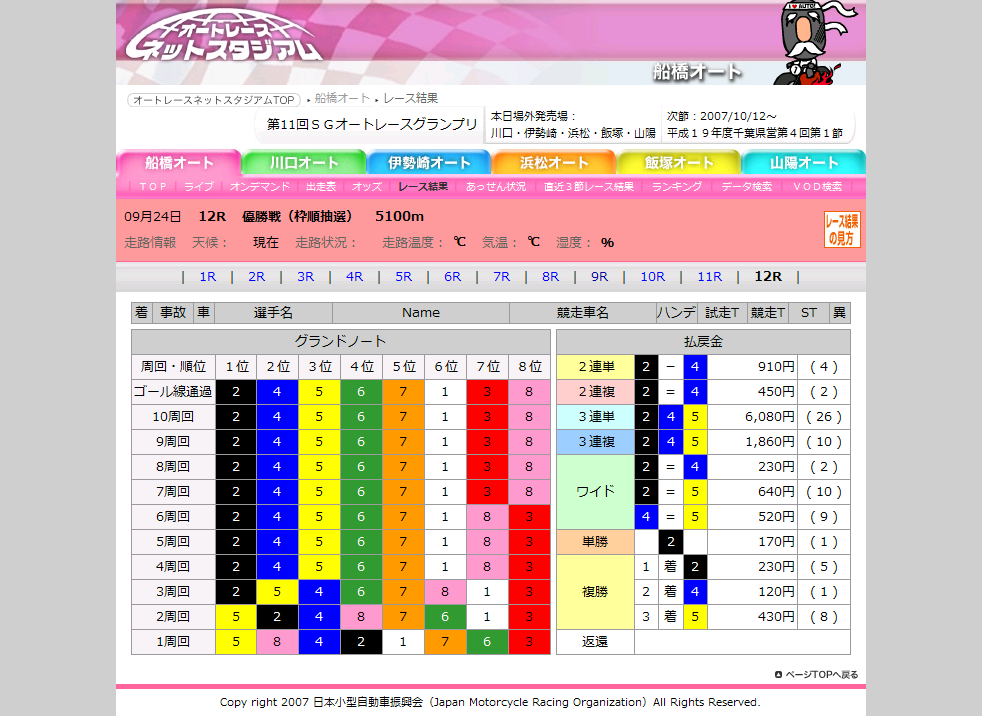Click the 910円 payout for 2連単
This screenshot has width=982, height=716.
776,367
